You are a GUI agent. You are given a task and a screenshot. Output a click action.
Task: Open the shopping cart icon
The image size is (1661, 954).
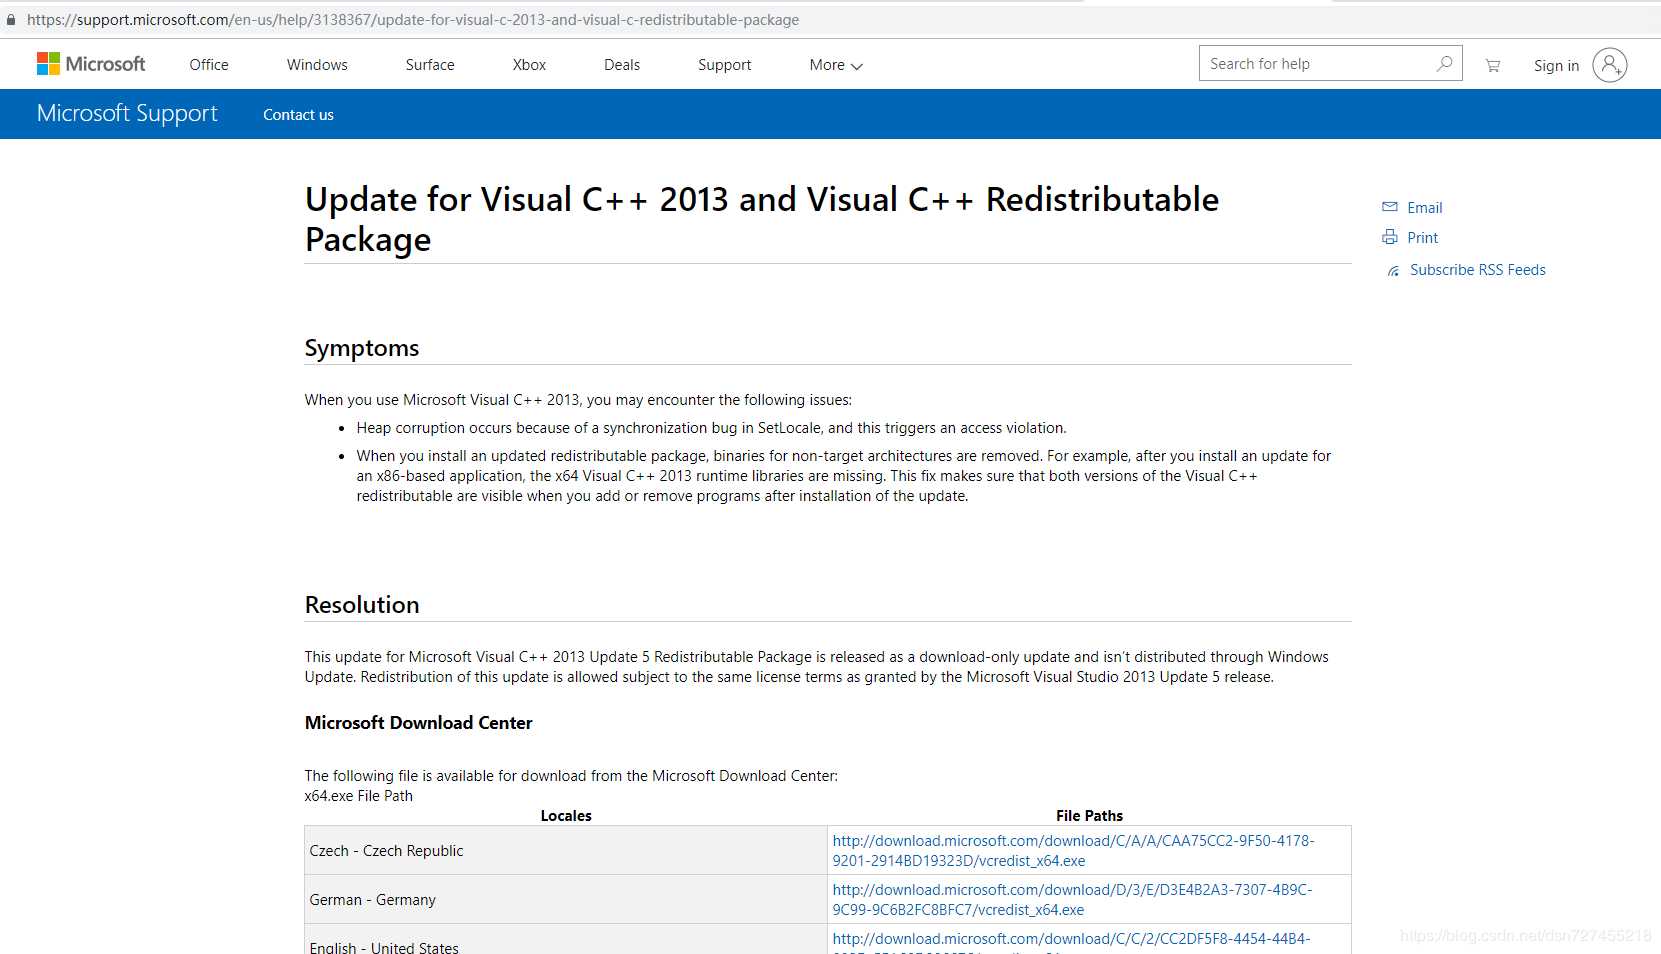coord(1493,65)
